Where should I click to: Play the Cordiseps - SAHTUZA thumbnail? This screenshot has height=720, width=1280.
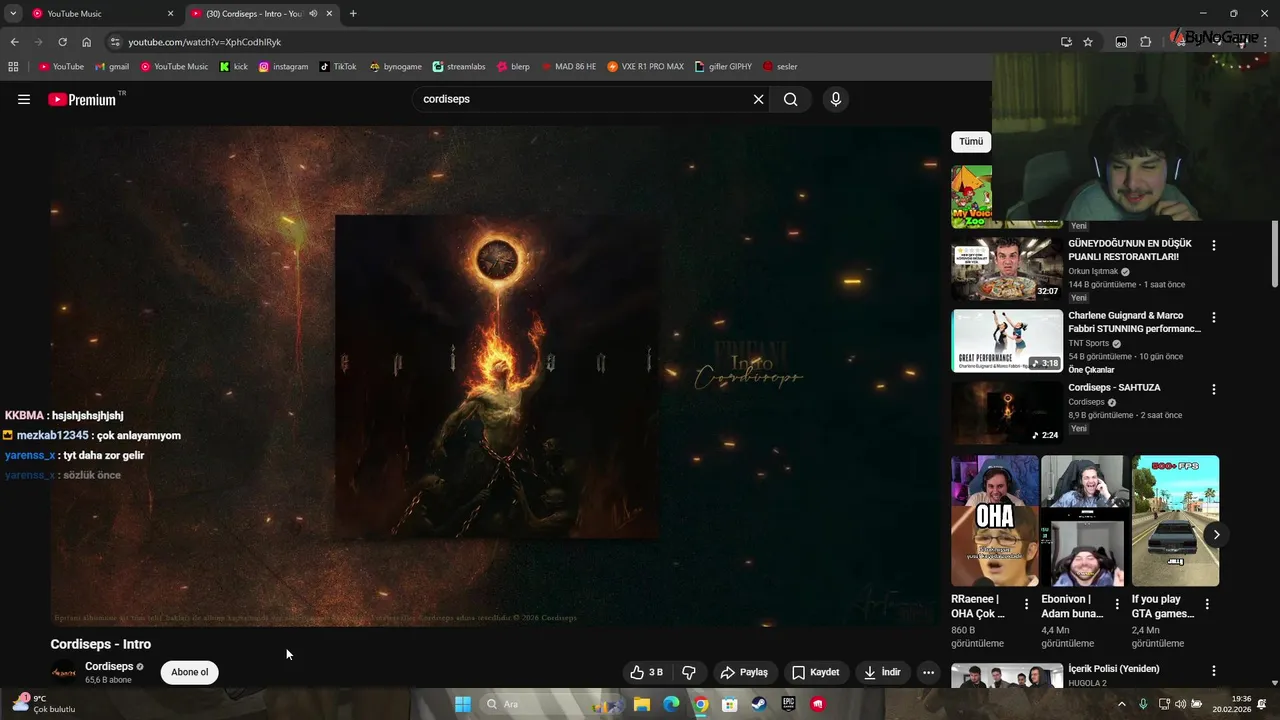[1006, 413]
